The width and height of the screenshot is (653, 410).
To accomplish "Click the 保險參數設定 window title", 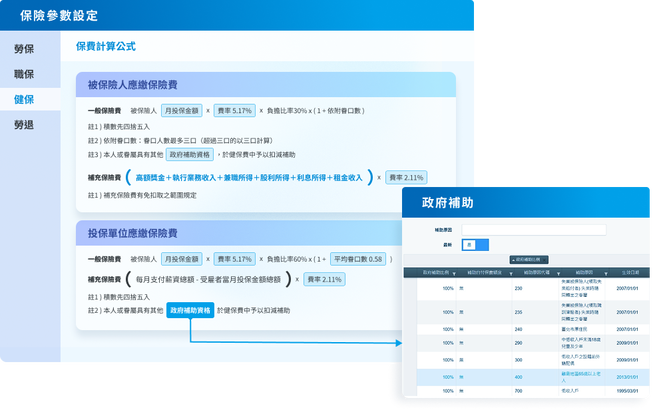I will coord(59,16).
